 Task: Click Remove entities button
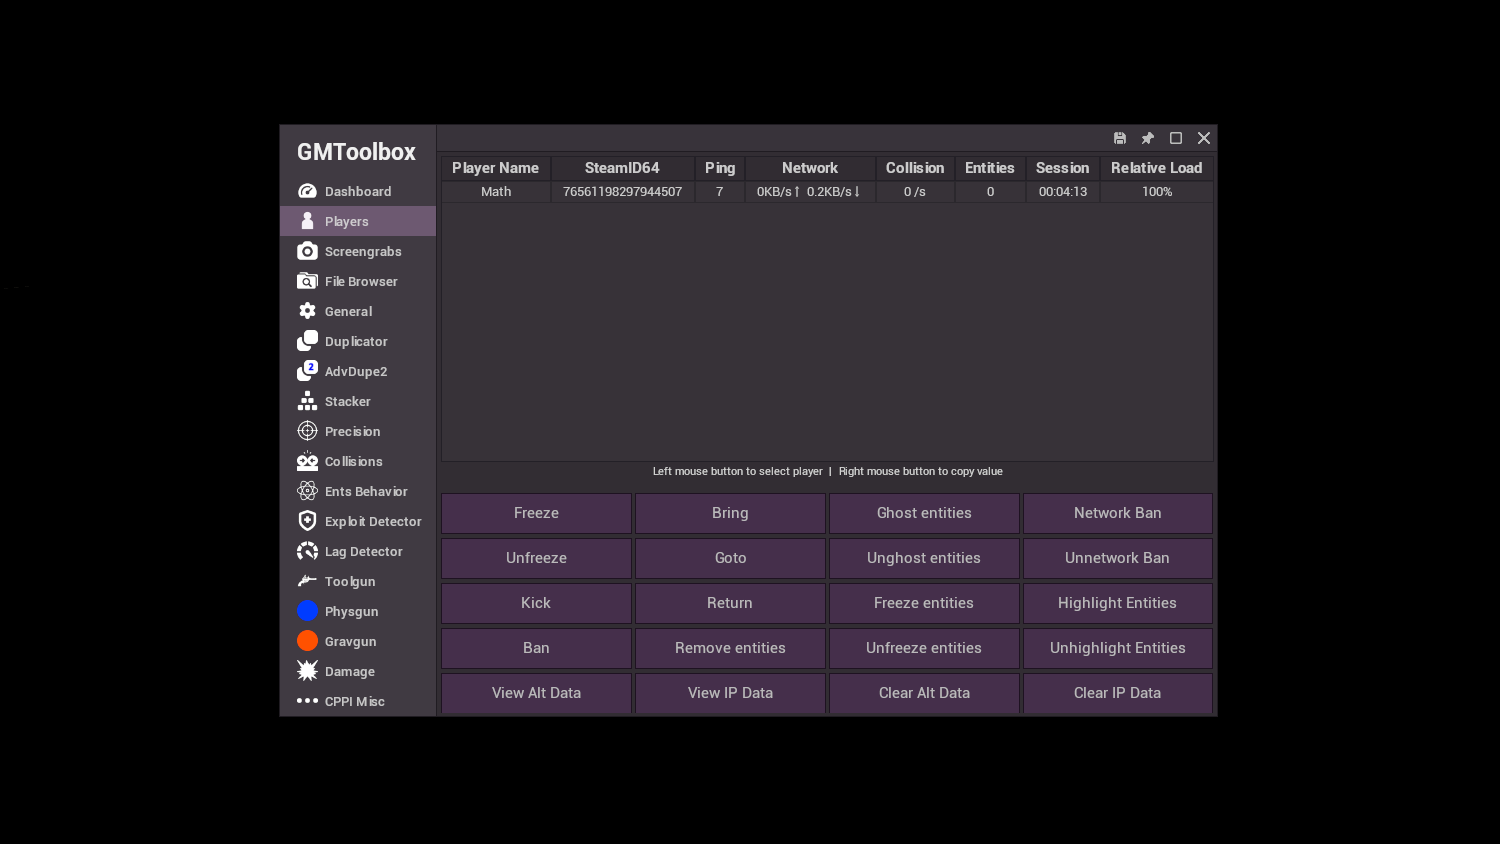pyautogui.click(x=730, y=648)
